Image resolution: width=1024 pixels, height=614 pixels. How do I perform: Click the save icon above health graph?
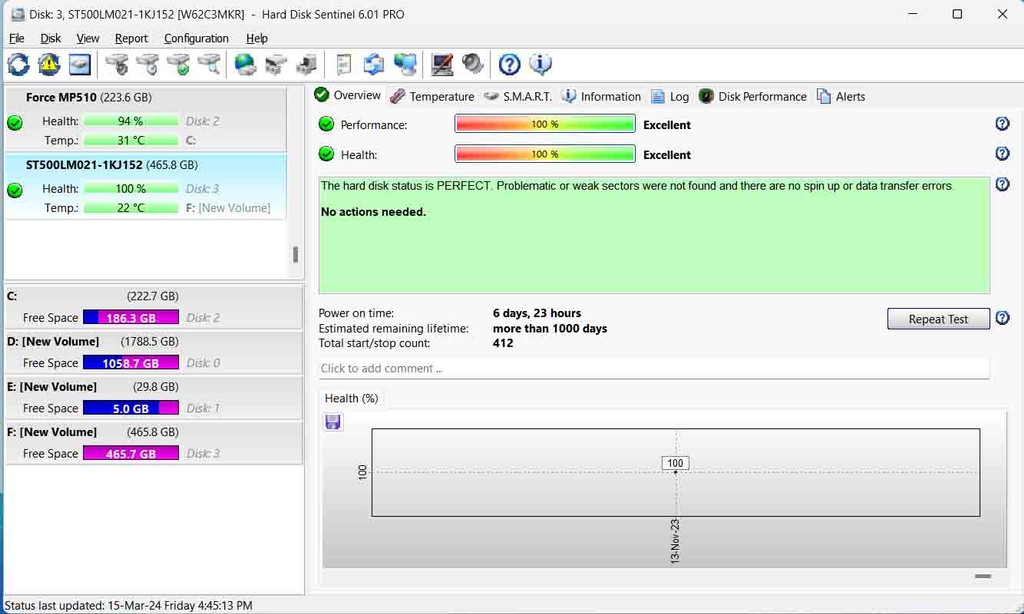click(333, 422)
